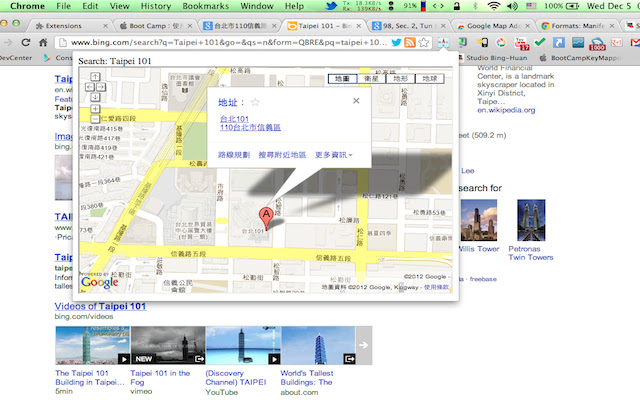Open Taipei 101 in the Fog video thumbnail

point(168,345)
